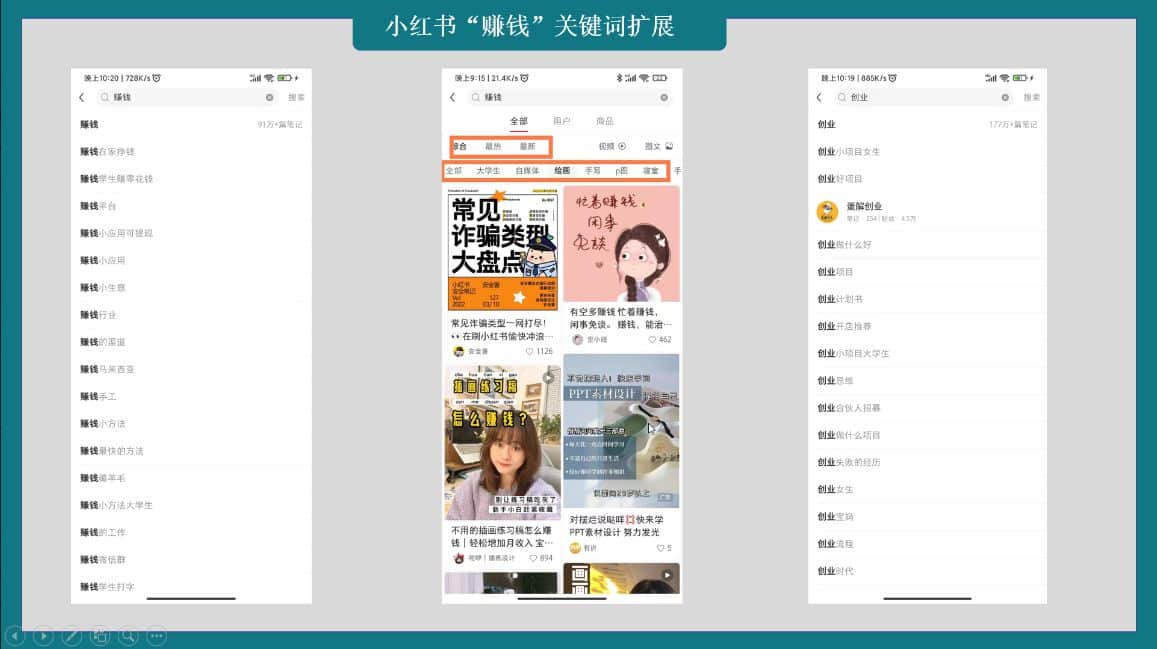Open the 常见诈骗类型大盘点 post thumbnail
This screenshot has width=1157, height=649.
point(503,248)
